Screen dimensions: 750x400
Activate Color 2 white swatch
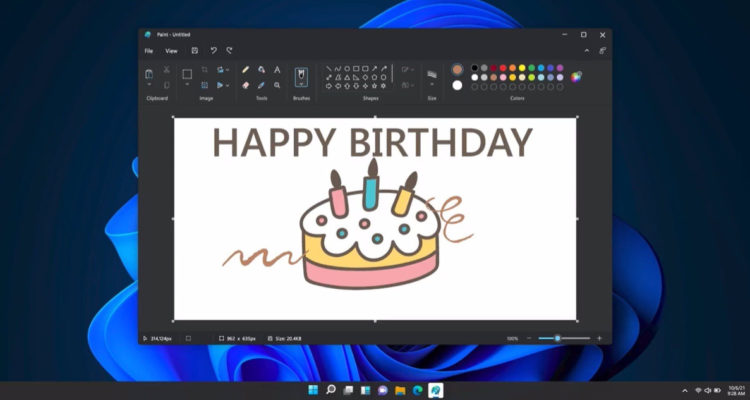tap(457, 85)
